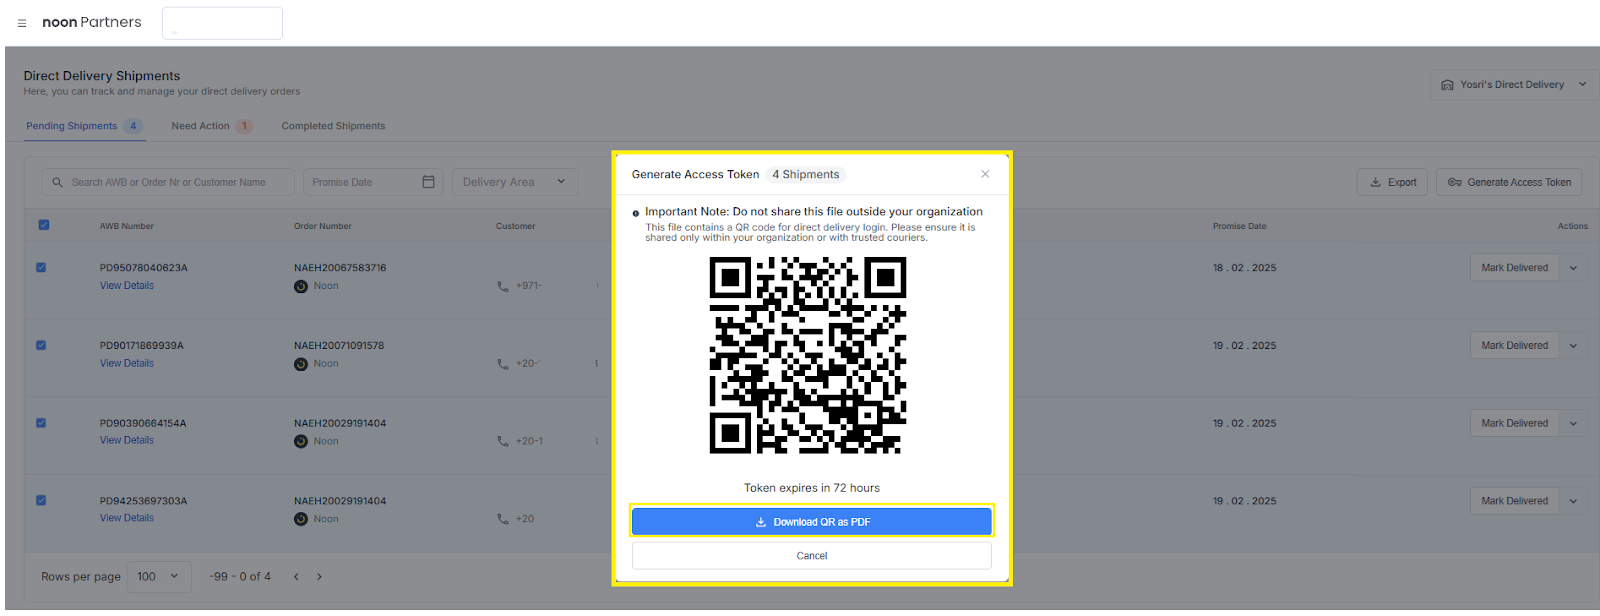Click the noon Partners logo
Viewport: 1600px width, 616px height.
point(92,22)
